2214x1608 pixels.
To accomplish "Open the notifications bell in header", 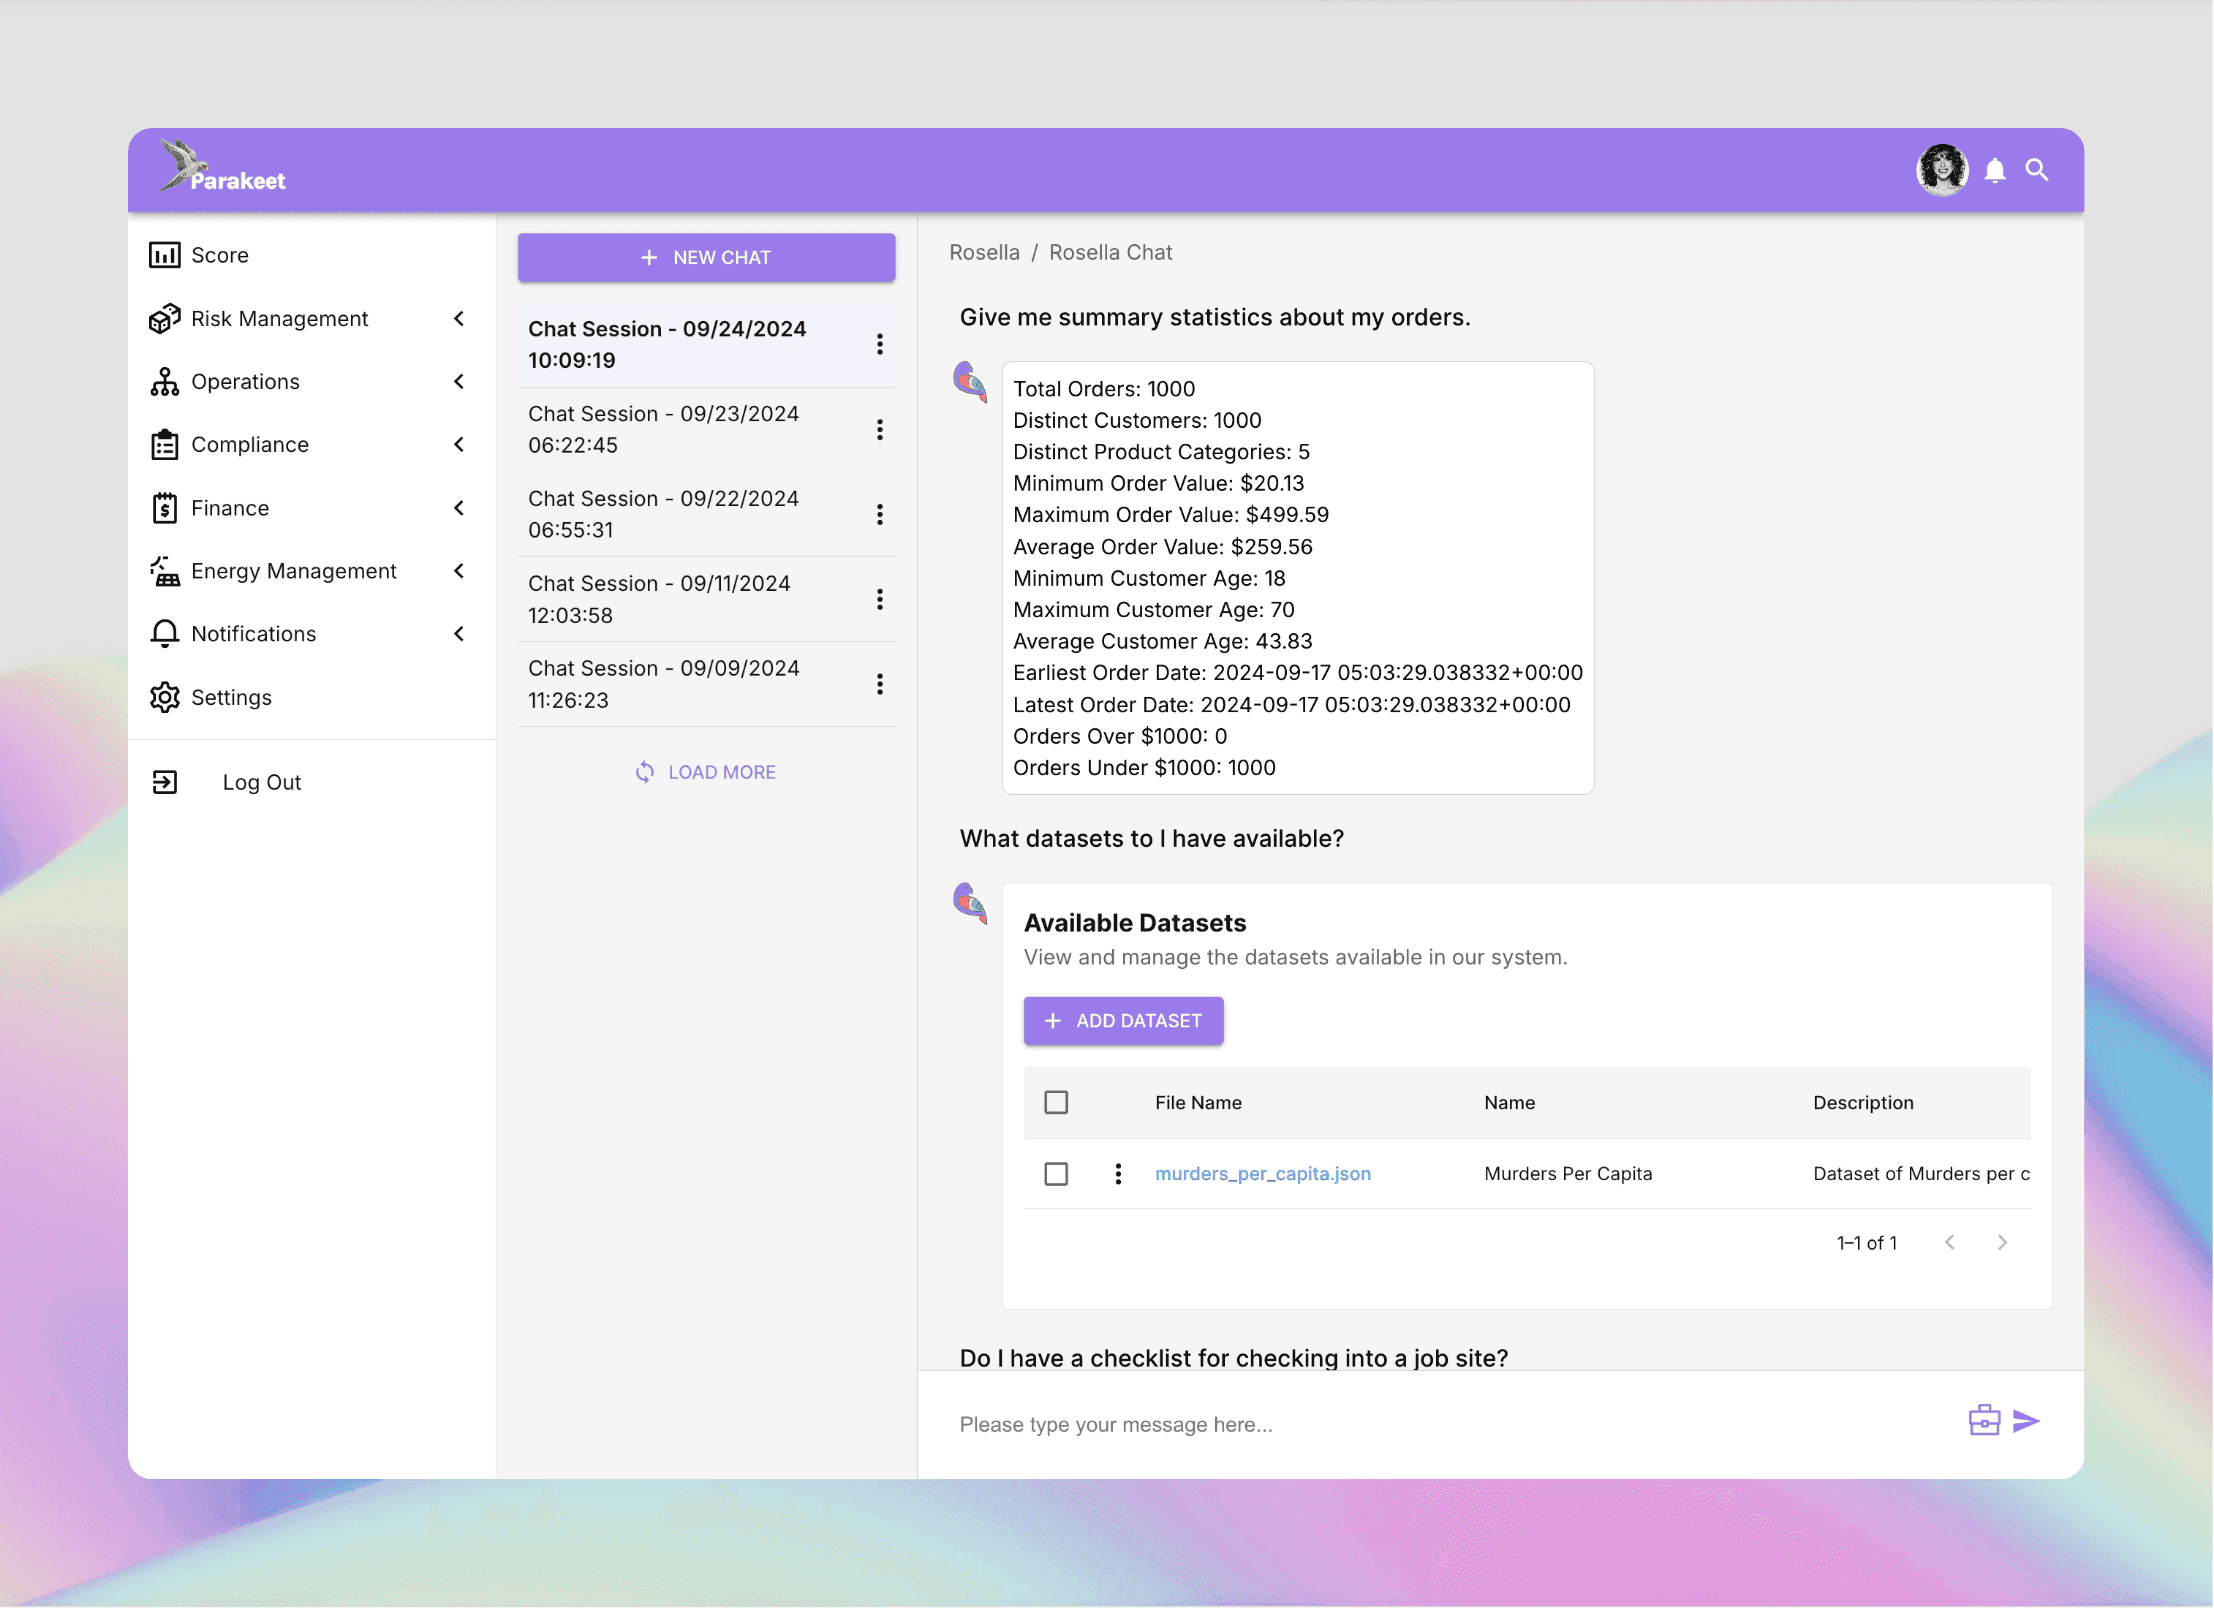I will pos(1995,171).
